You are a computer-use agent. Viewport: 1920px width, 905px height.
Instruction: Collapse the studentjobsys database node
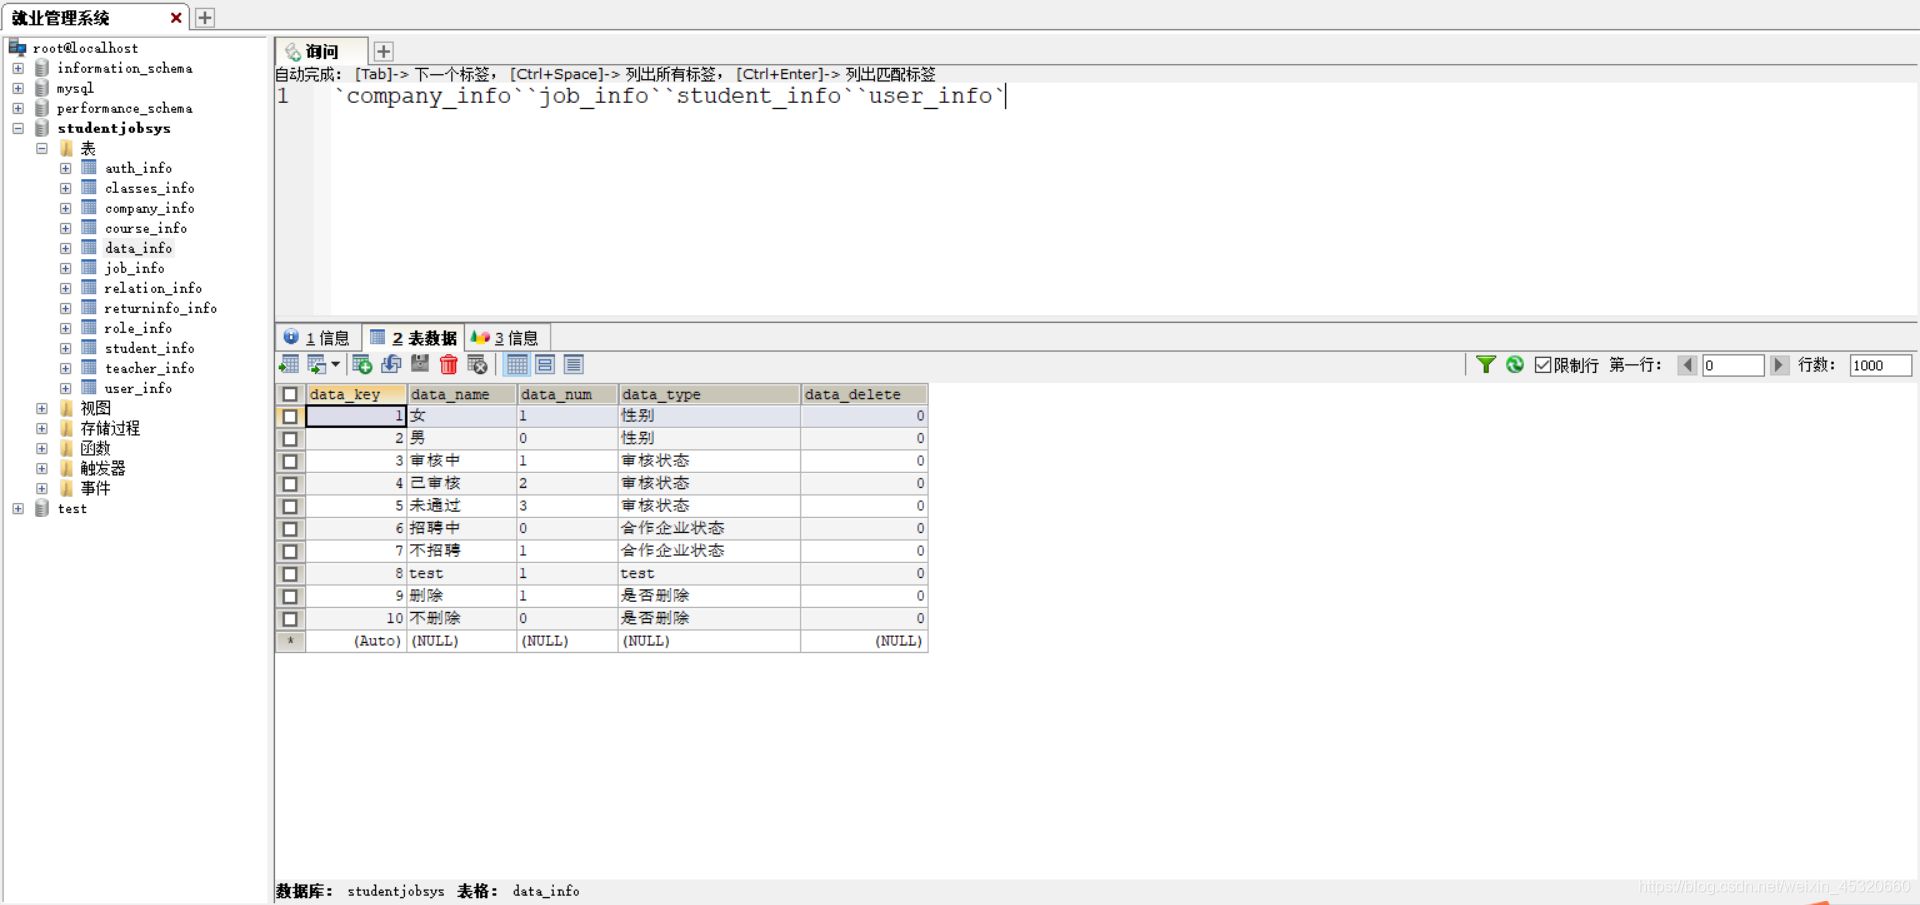click(18, 128)
